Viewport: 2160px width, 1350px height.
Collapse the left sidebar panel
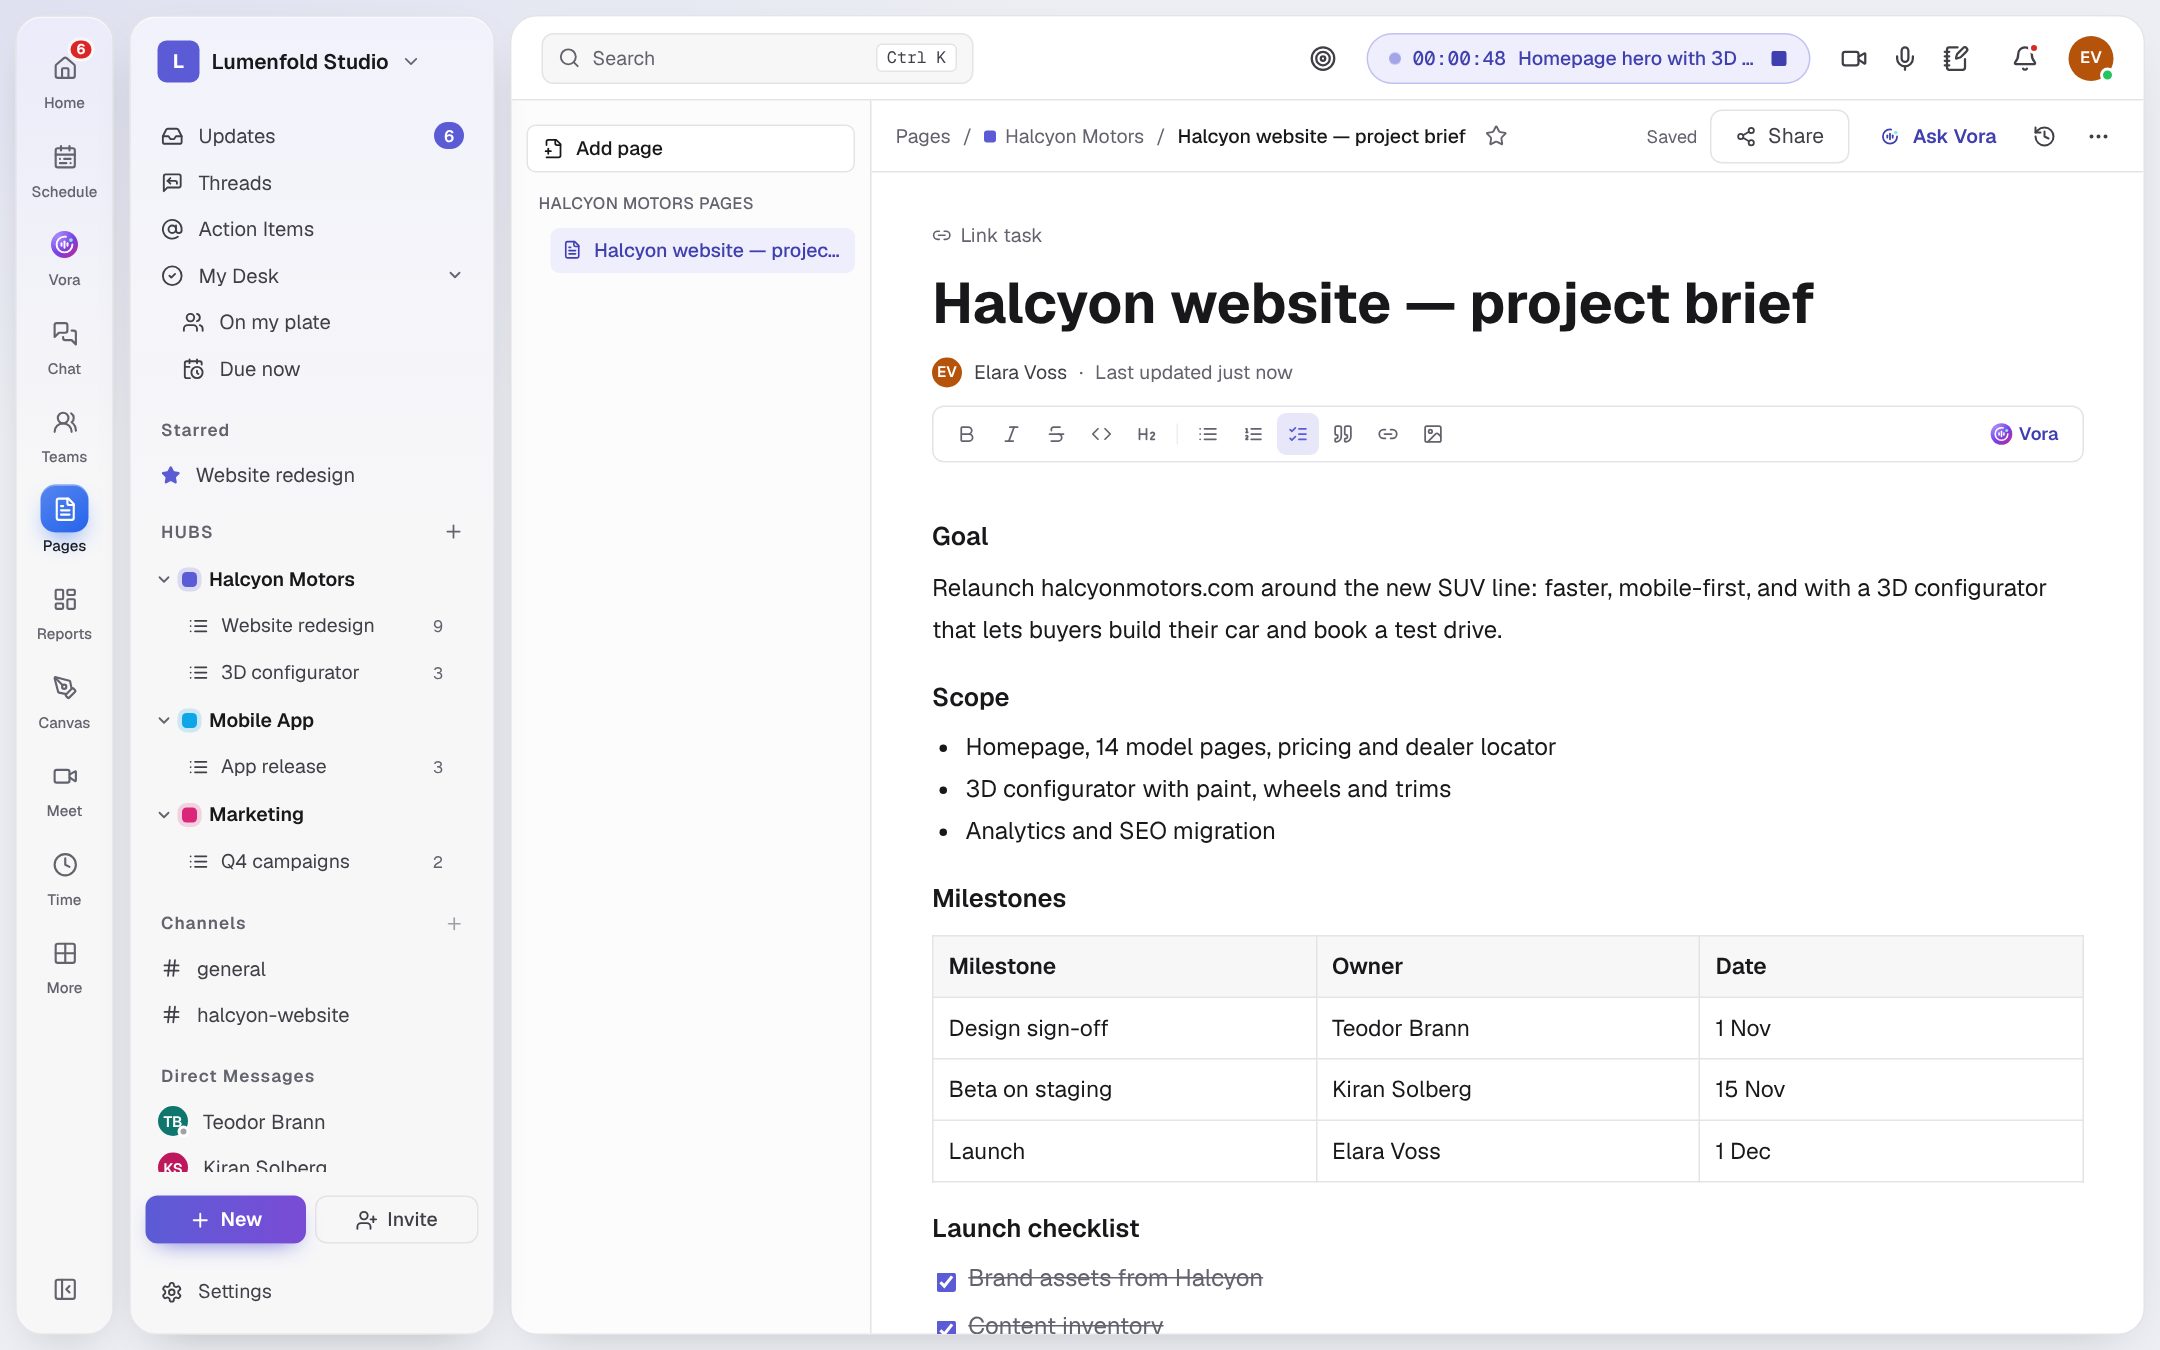point(65,1289)
